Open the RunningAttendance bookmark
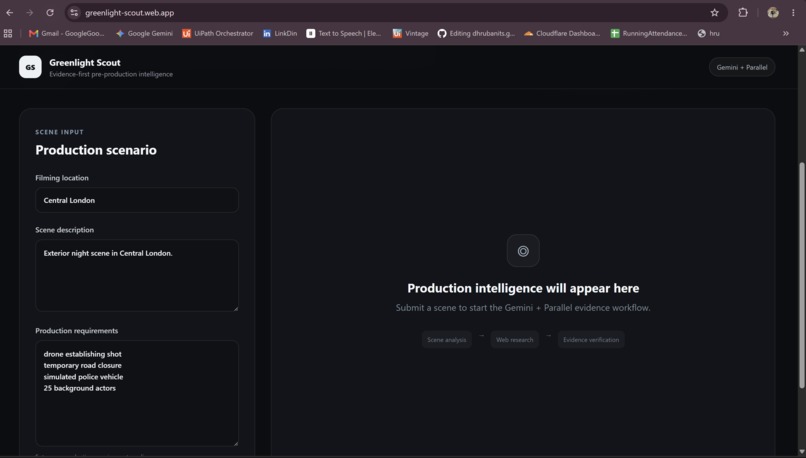Image resolution: width=806 pixels, height=458 pixels. [x=649, y=33]
